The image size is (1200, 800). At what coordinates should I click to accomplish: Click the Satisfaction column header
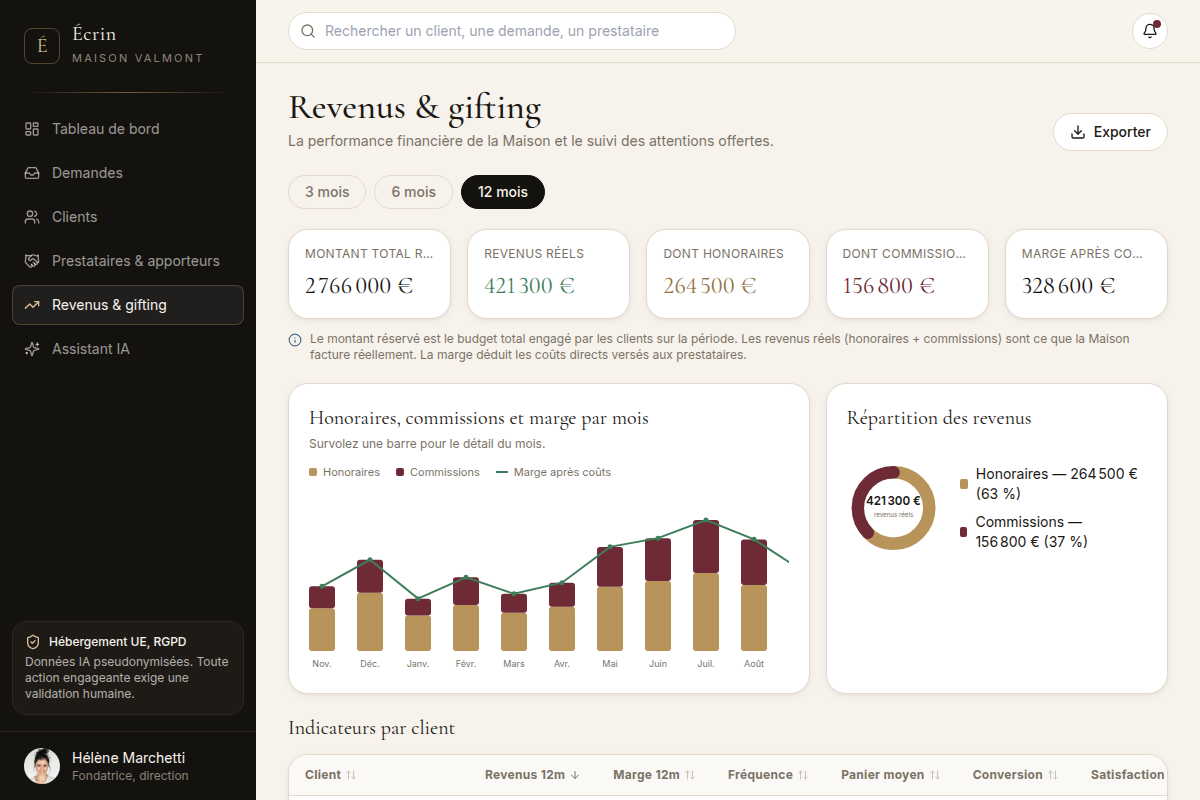[x=1127, y=775]
